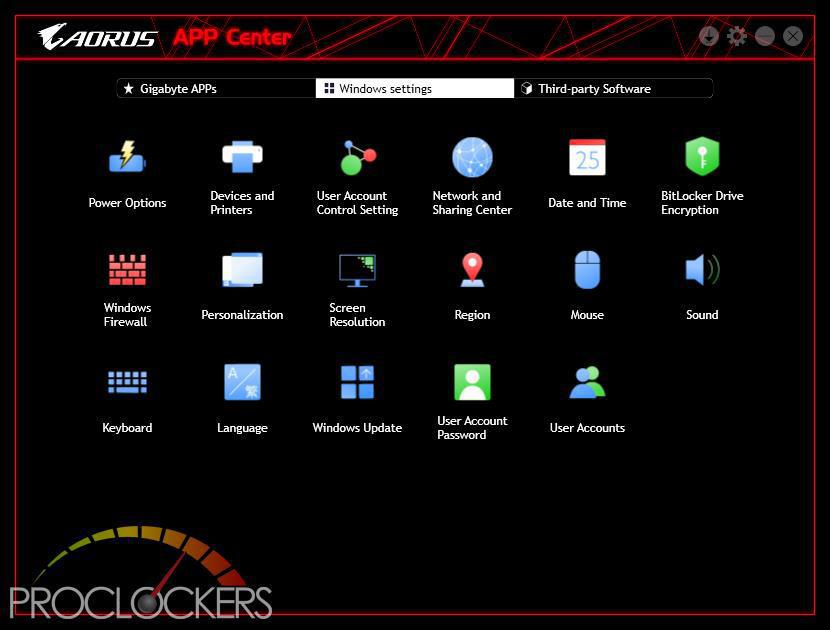Screen dimensions: 830x630
Task: Click the "Devices and Printers" label
Action: click(x=242, y=203)
